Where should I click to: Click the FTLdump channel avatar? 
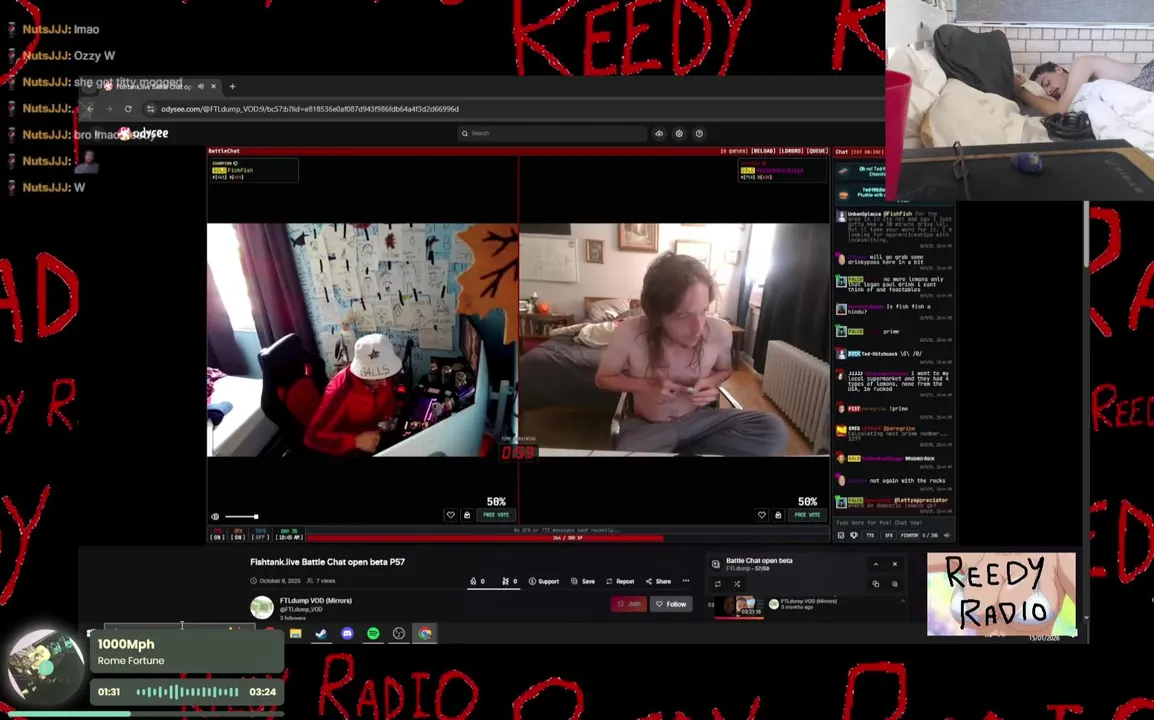[262, 607]
